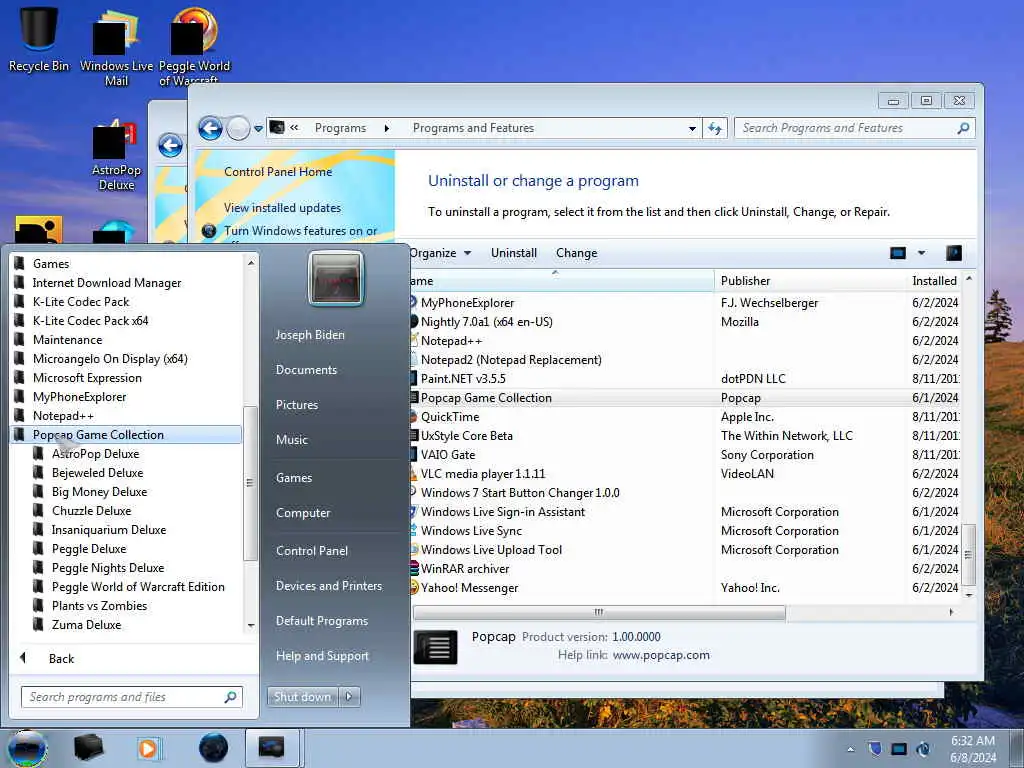Open Turn Windows features on or off link
Screen dimensions: 1024x768
coord(300,231)
